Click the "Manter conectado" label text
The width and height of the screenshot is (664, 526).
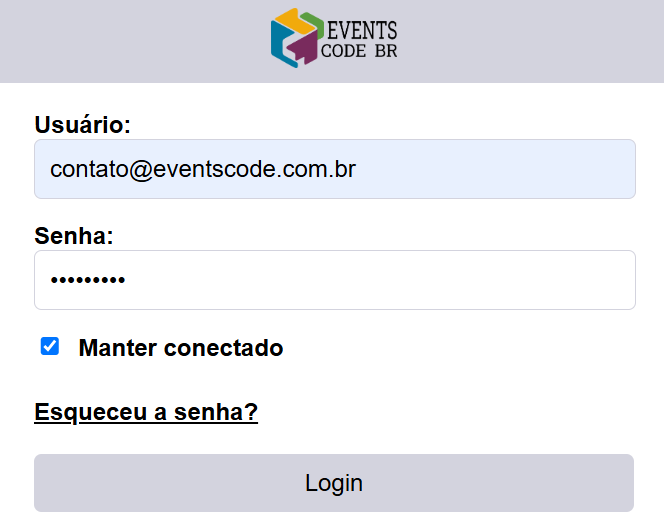181,348
